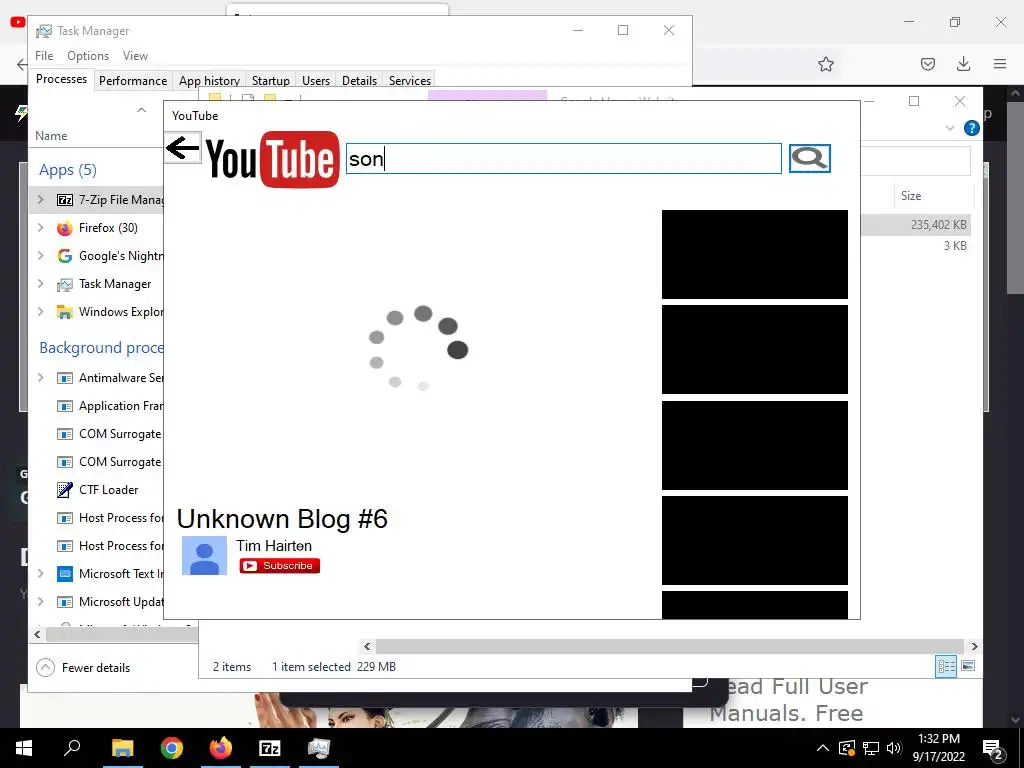1024x768 pixels.
Task: Collapse the sort chevron above Name column
Action: coord(141,110)
